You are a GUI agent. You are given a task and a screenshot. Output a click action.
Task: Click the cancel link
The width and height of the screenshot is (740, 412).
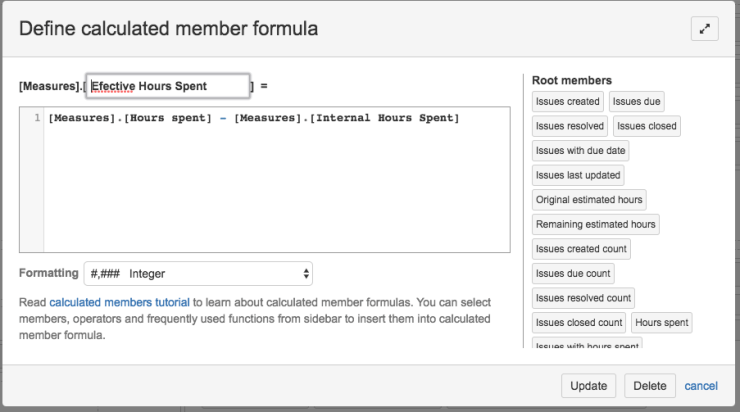coord(701,386)
